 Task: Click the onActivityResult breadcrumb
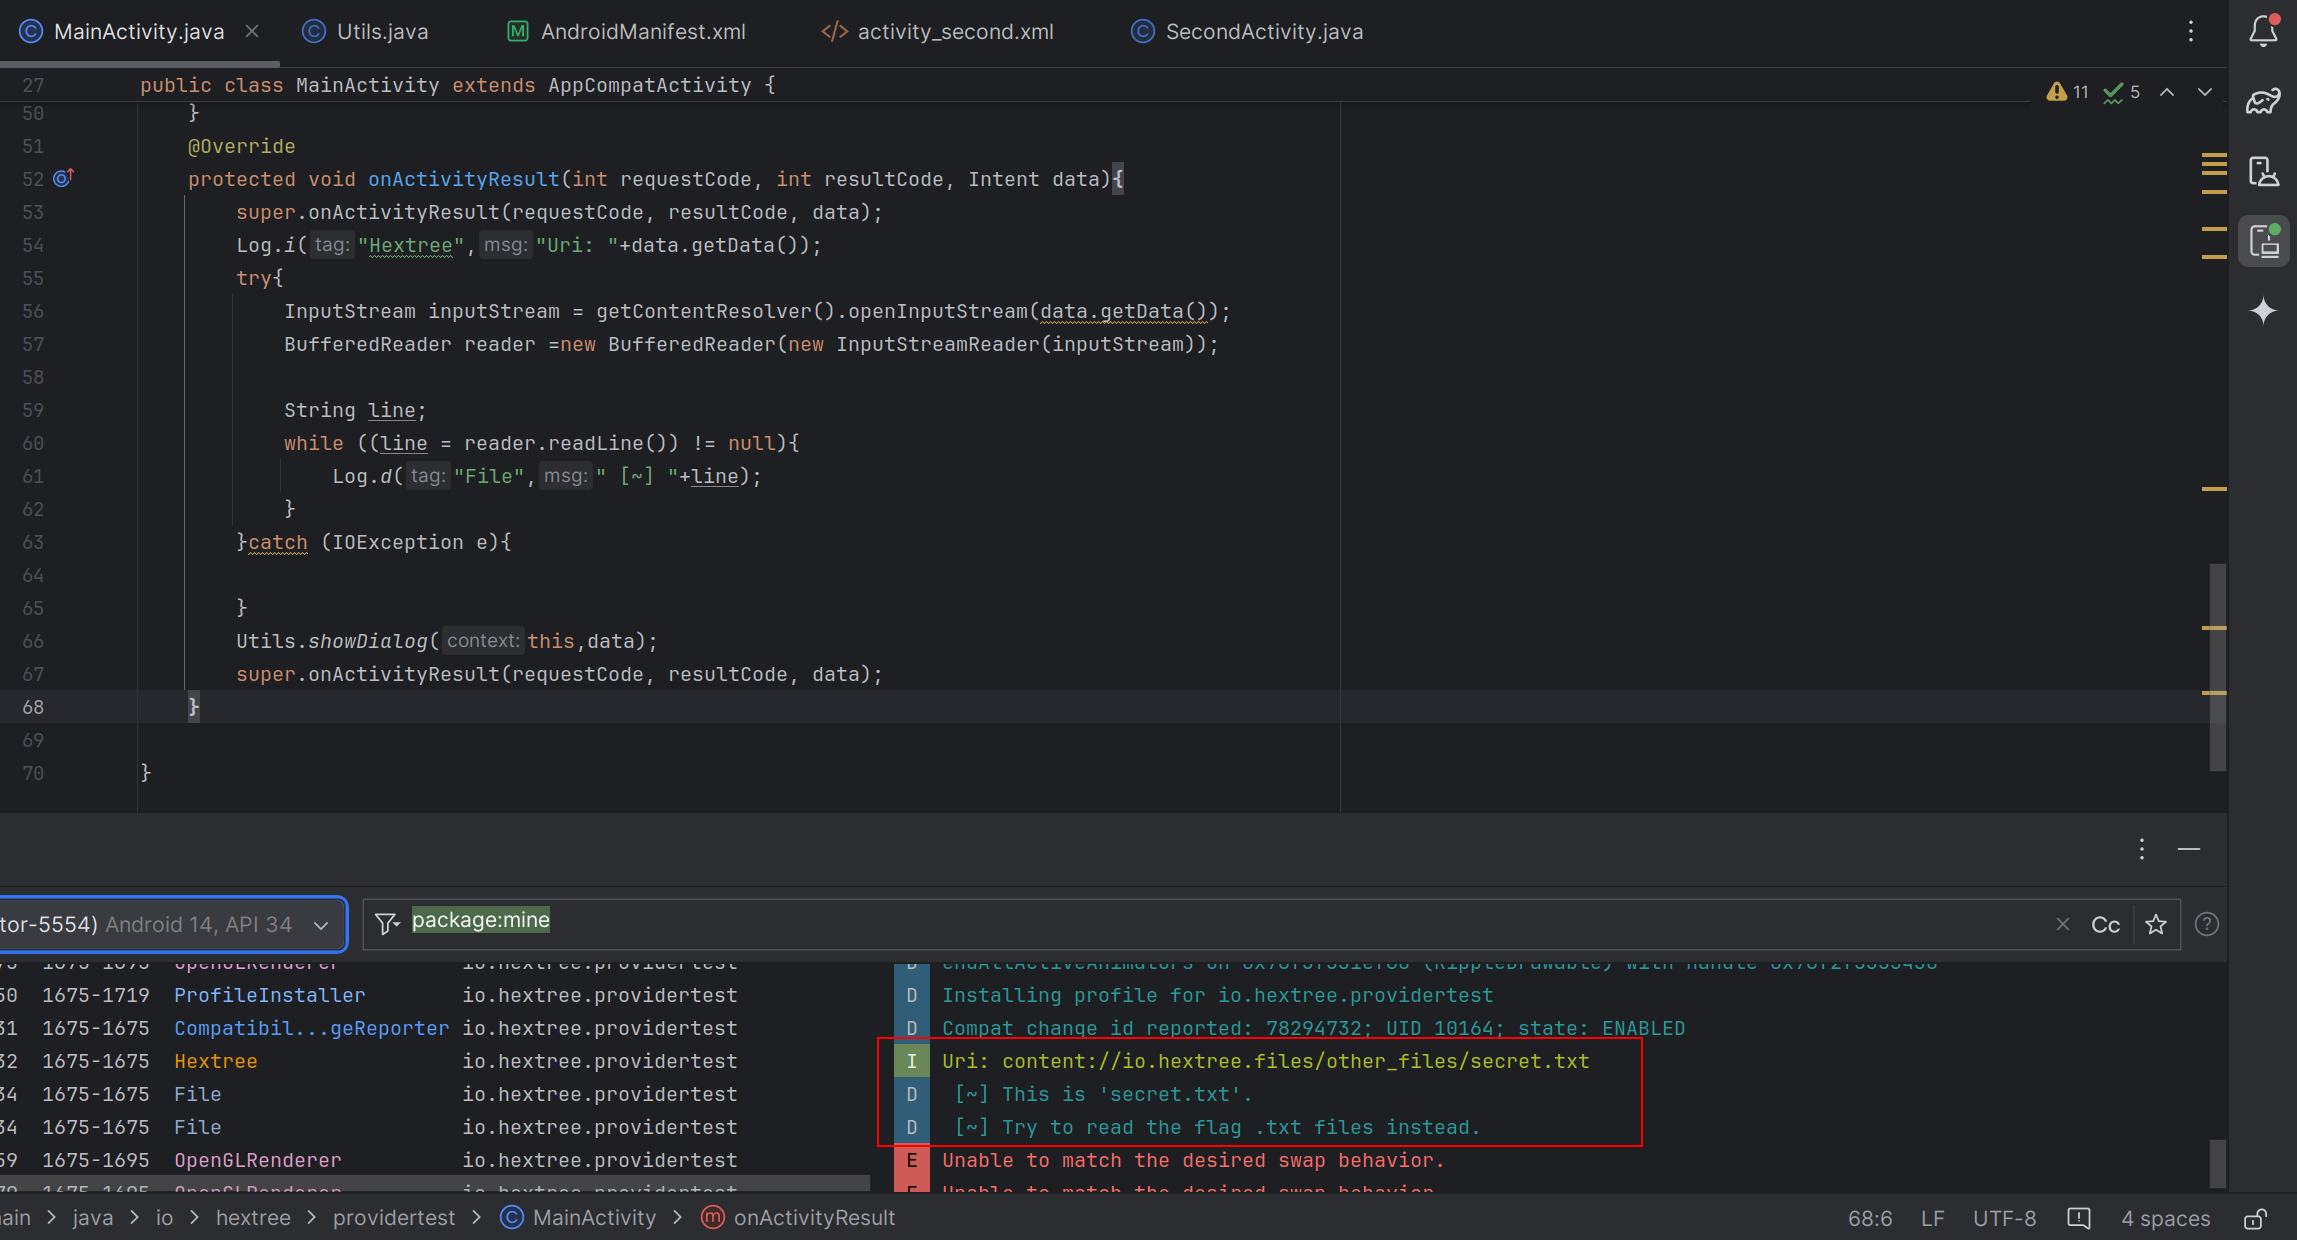coord(798,1218)
